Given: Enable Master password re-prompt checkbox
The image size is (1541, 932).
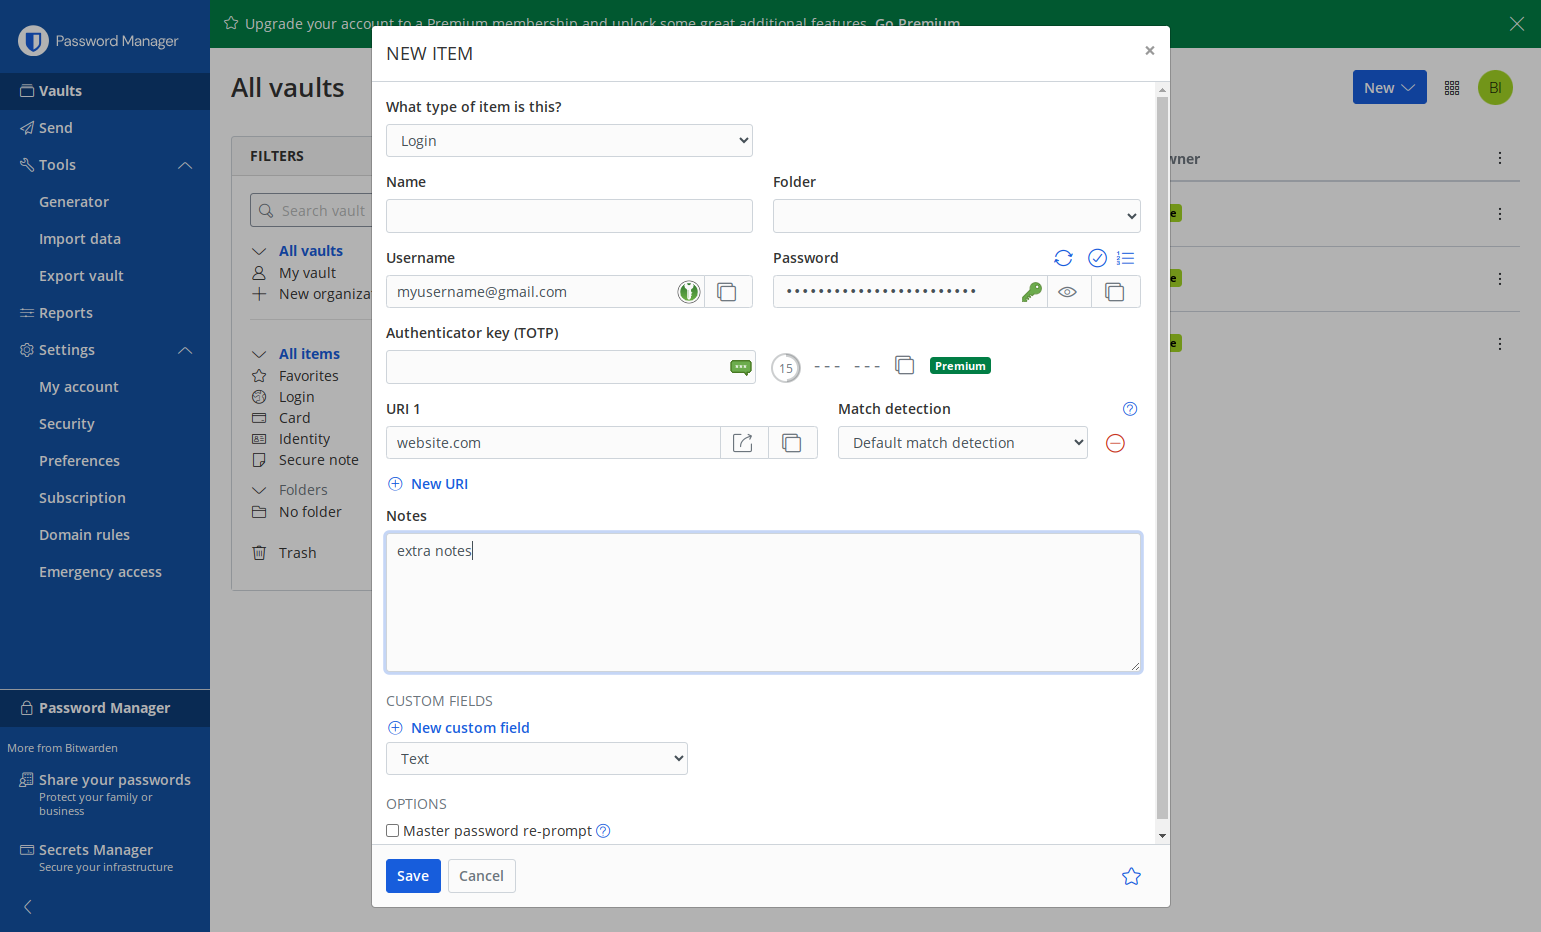Looking at the screenshot, I should point(393,831).
